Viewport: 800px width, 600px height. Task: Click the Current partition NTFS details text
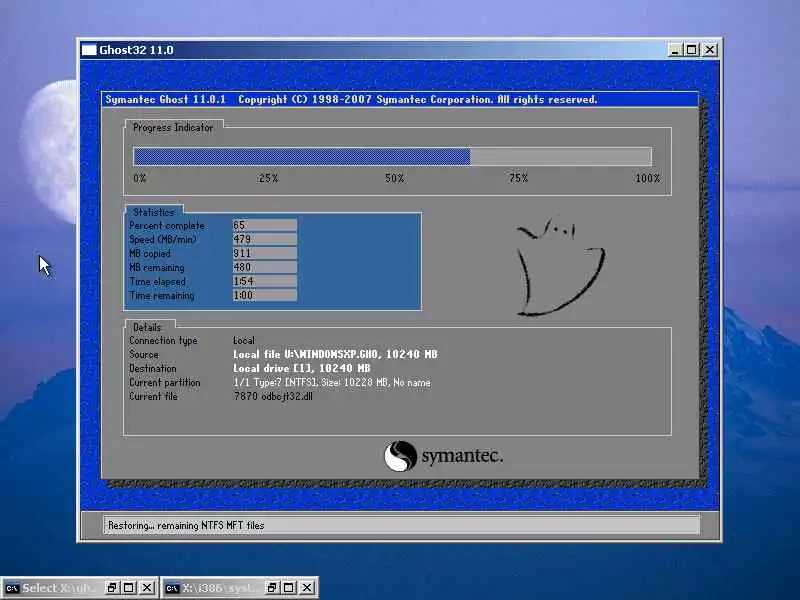[x=332, y=382]
